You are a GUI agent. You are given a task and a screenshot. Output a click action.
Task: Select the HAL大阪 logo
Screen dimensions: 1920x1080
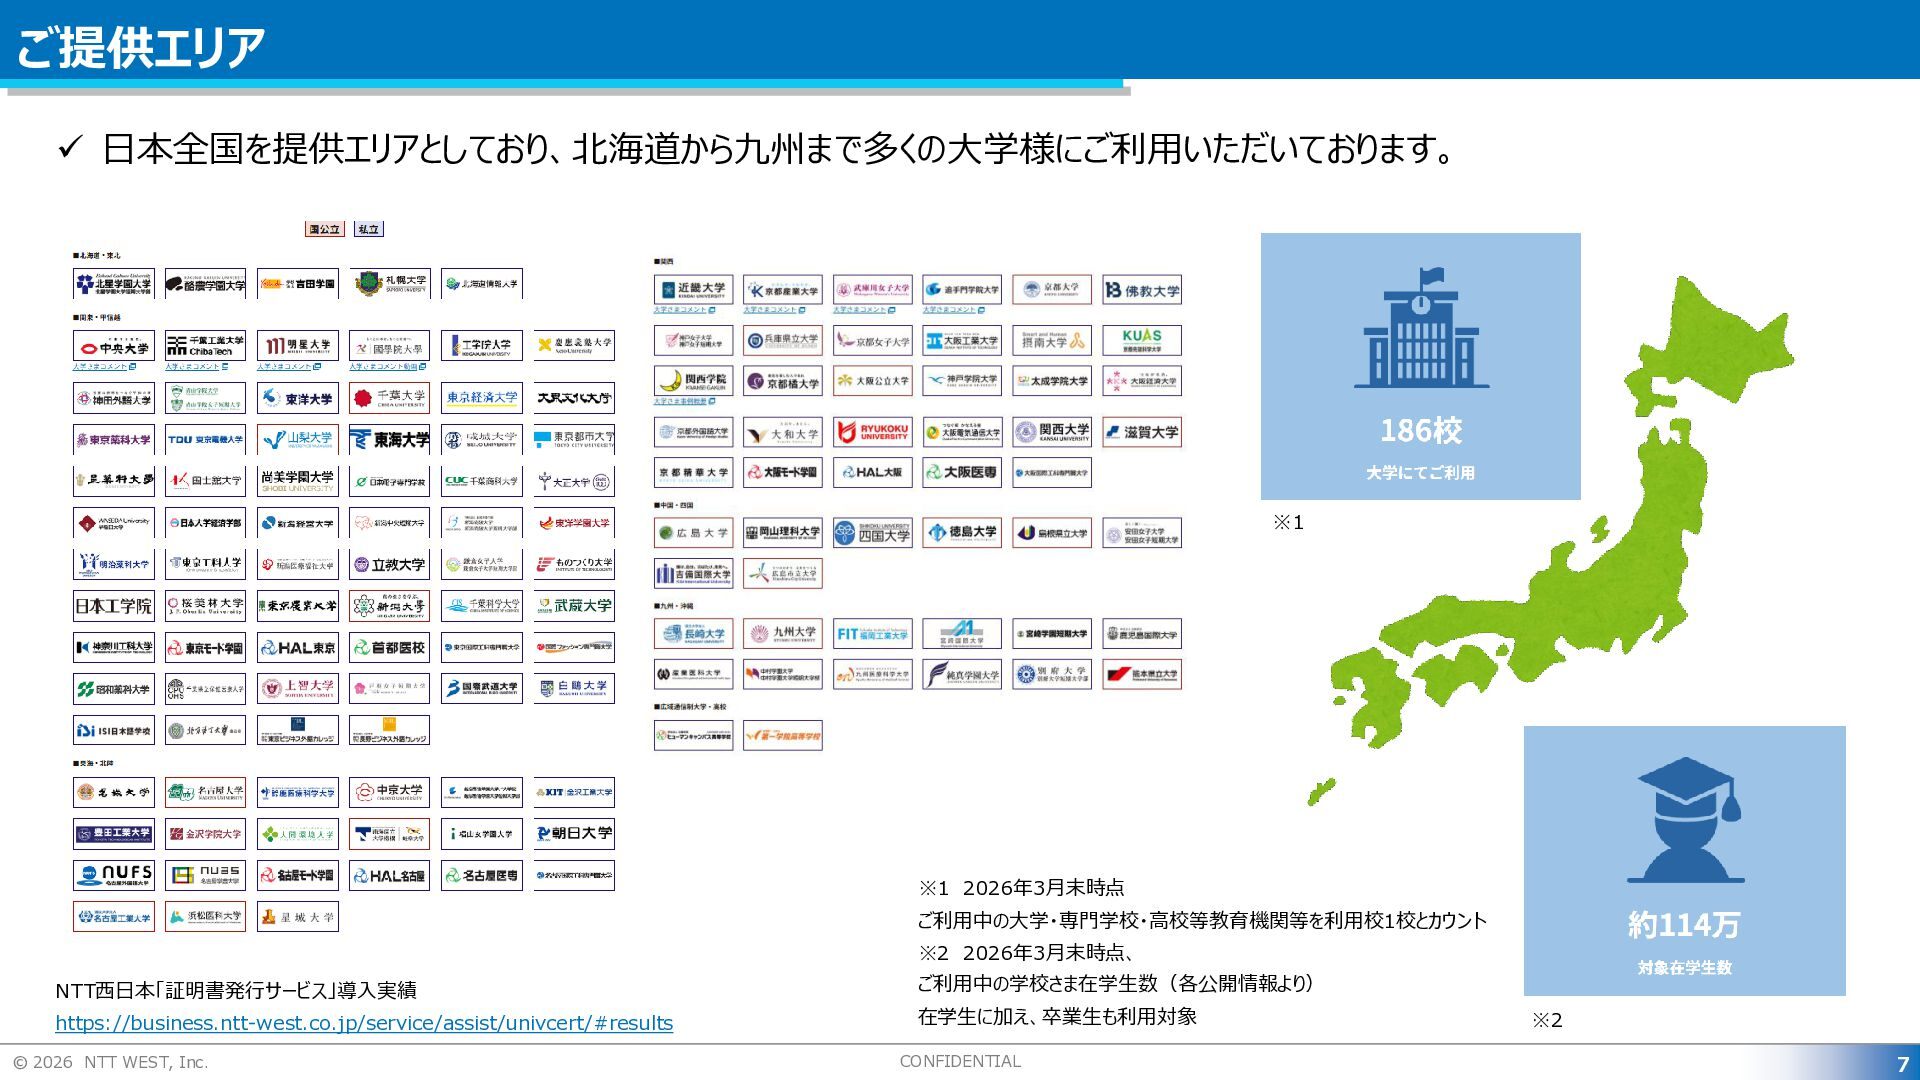tap(873, 472)
